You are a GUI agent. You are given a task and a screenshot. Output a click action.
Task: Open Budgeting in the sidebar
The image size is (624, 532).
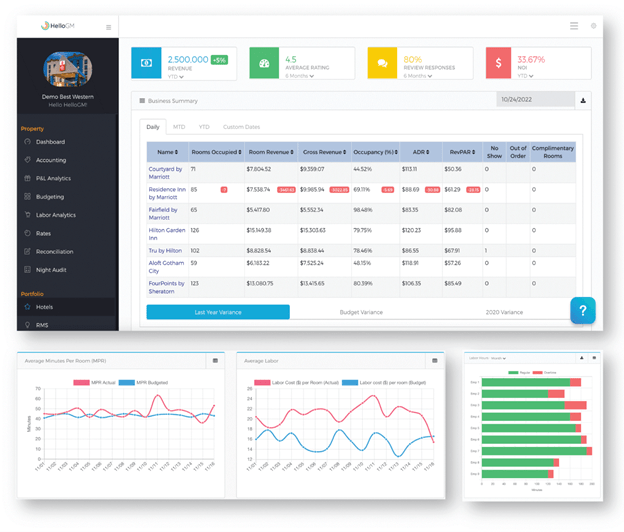(x=50, y=197)
